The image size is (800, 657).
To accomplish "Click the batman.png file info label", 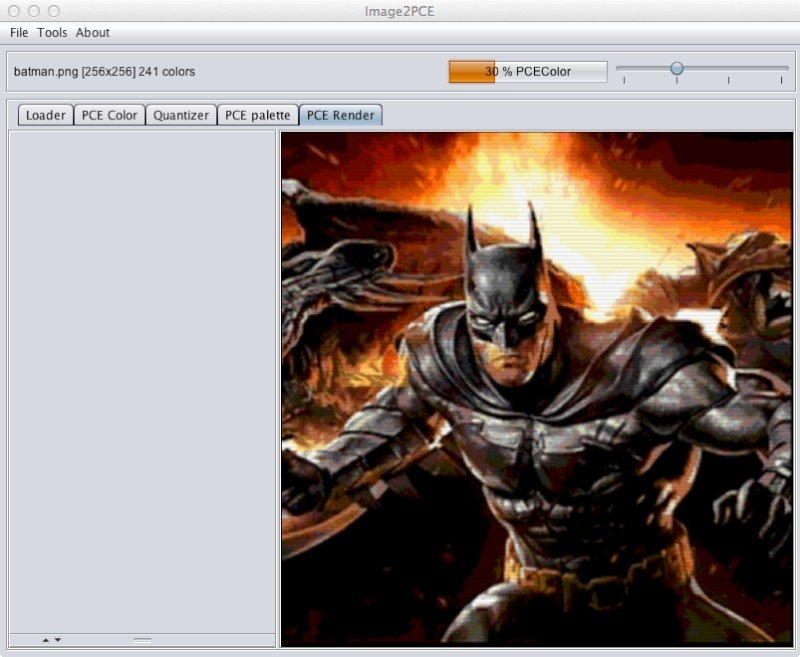I will (105, 71).
